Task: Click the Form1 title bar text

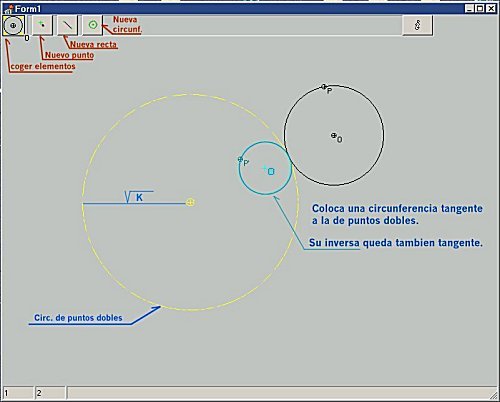Action: pyautogui.click(x=28, y=9)
